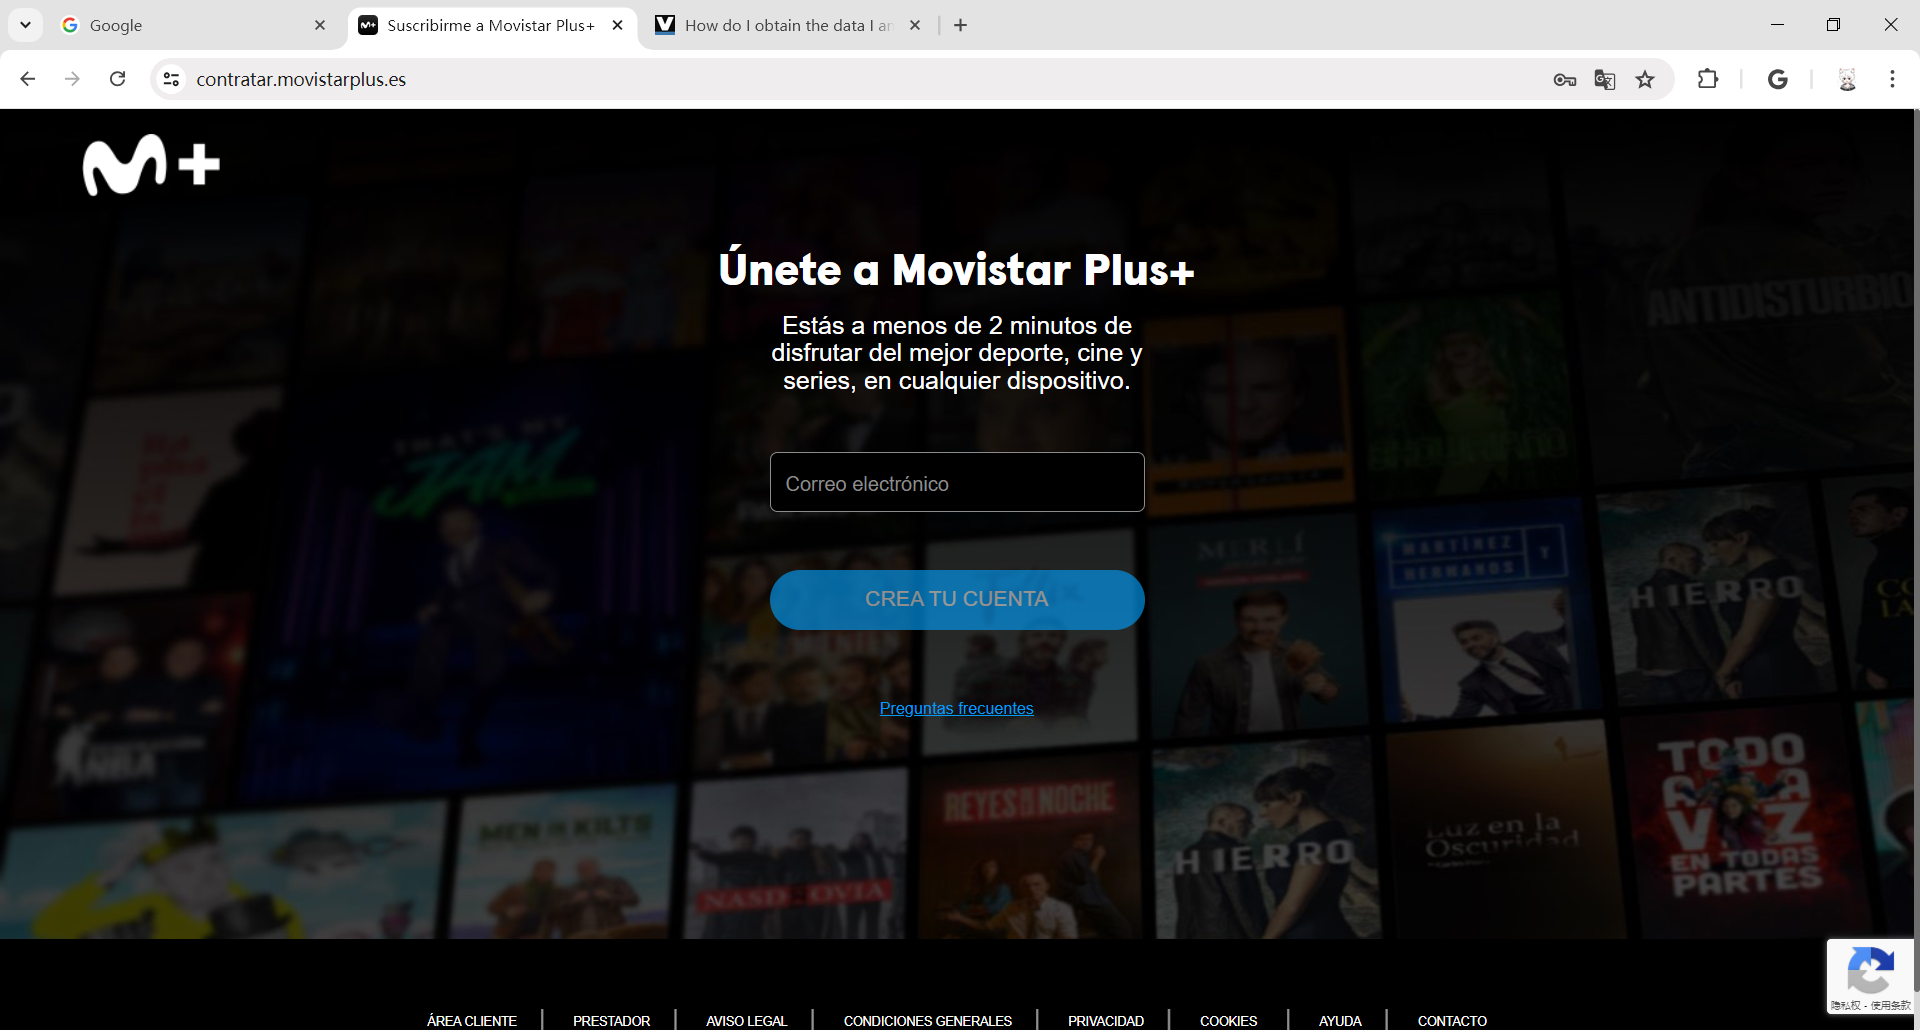Switch to the Google tab
The width and height of the screenshot is (1920, 1030).
point(195,25)
